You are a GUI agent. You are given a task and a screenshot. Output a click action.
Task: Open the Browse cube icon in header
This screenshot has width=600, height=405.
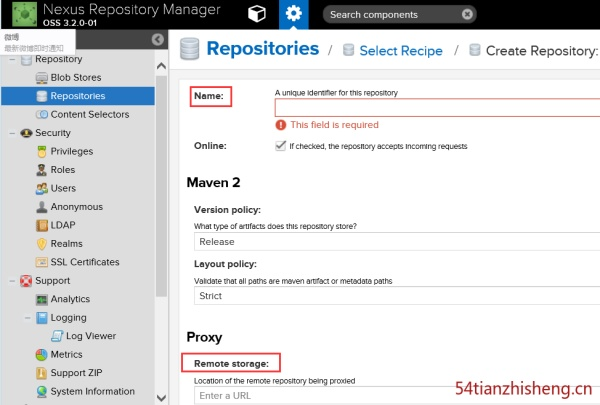(257, 14)
